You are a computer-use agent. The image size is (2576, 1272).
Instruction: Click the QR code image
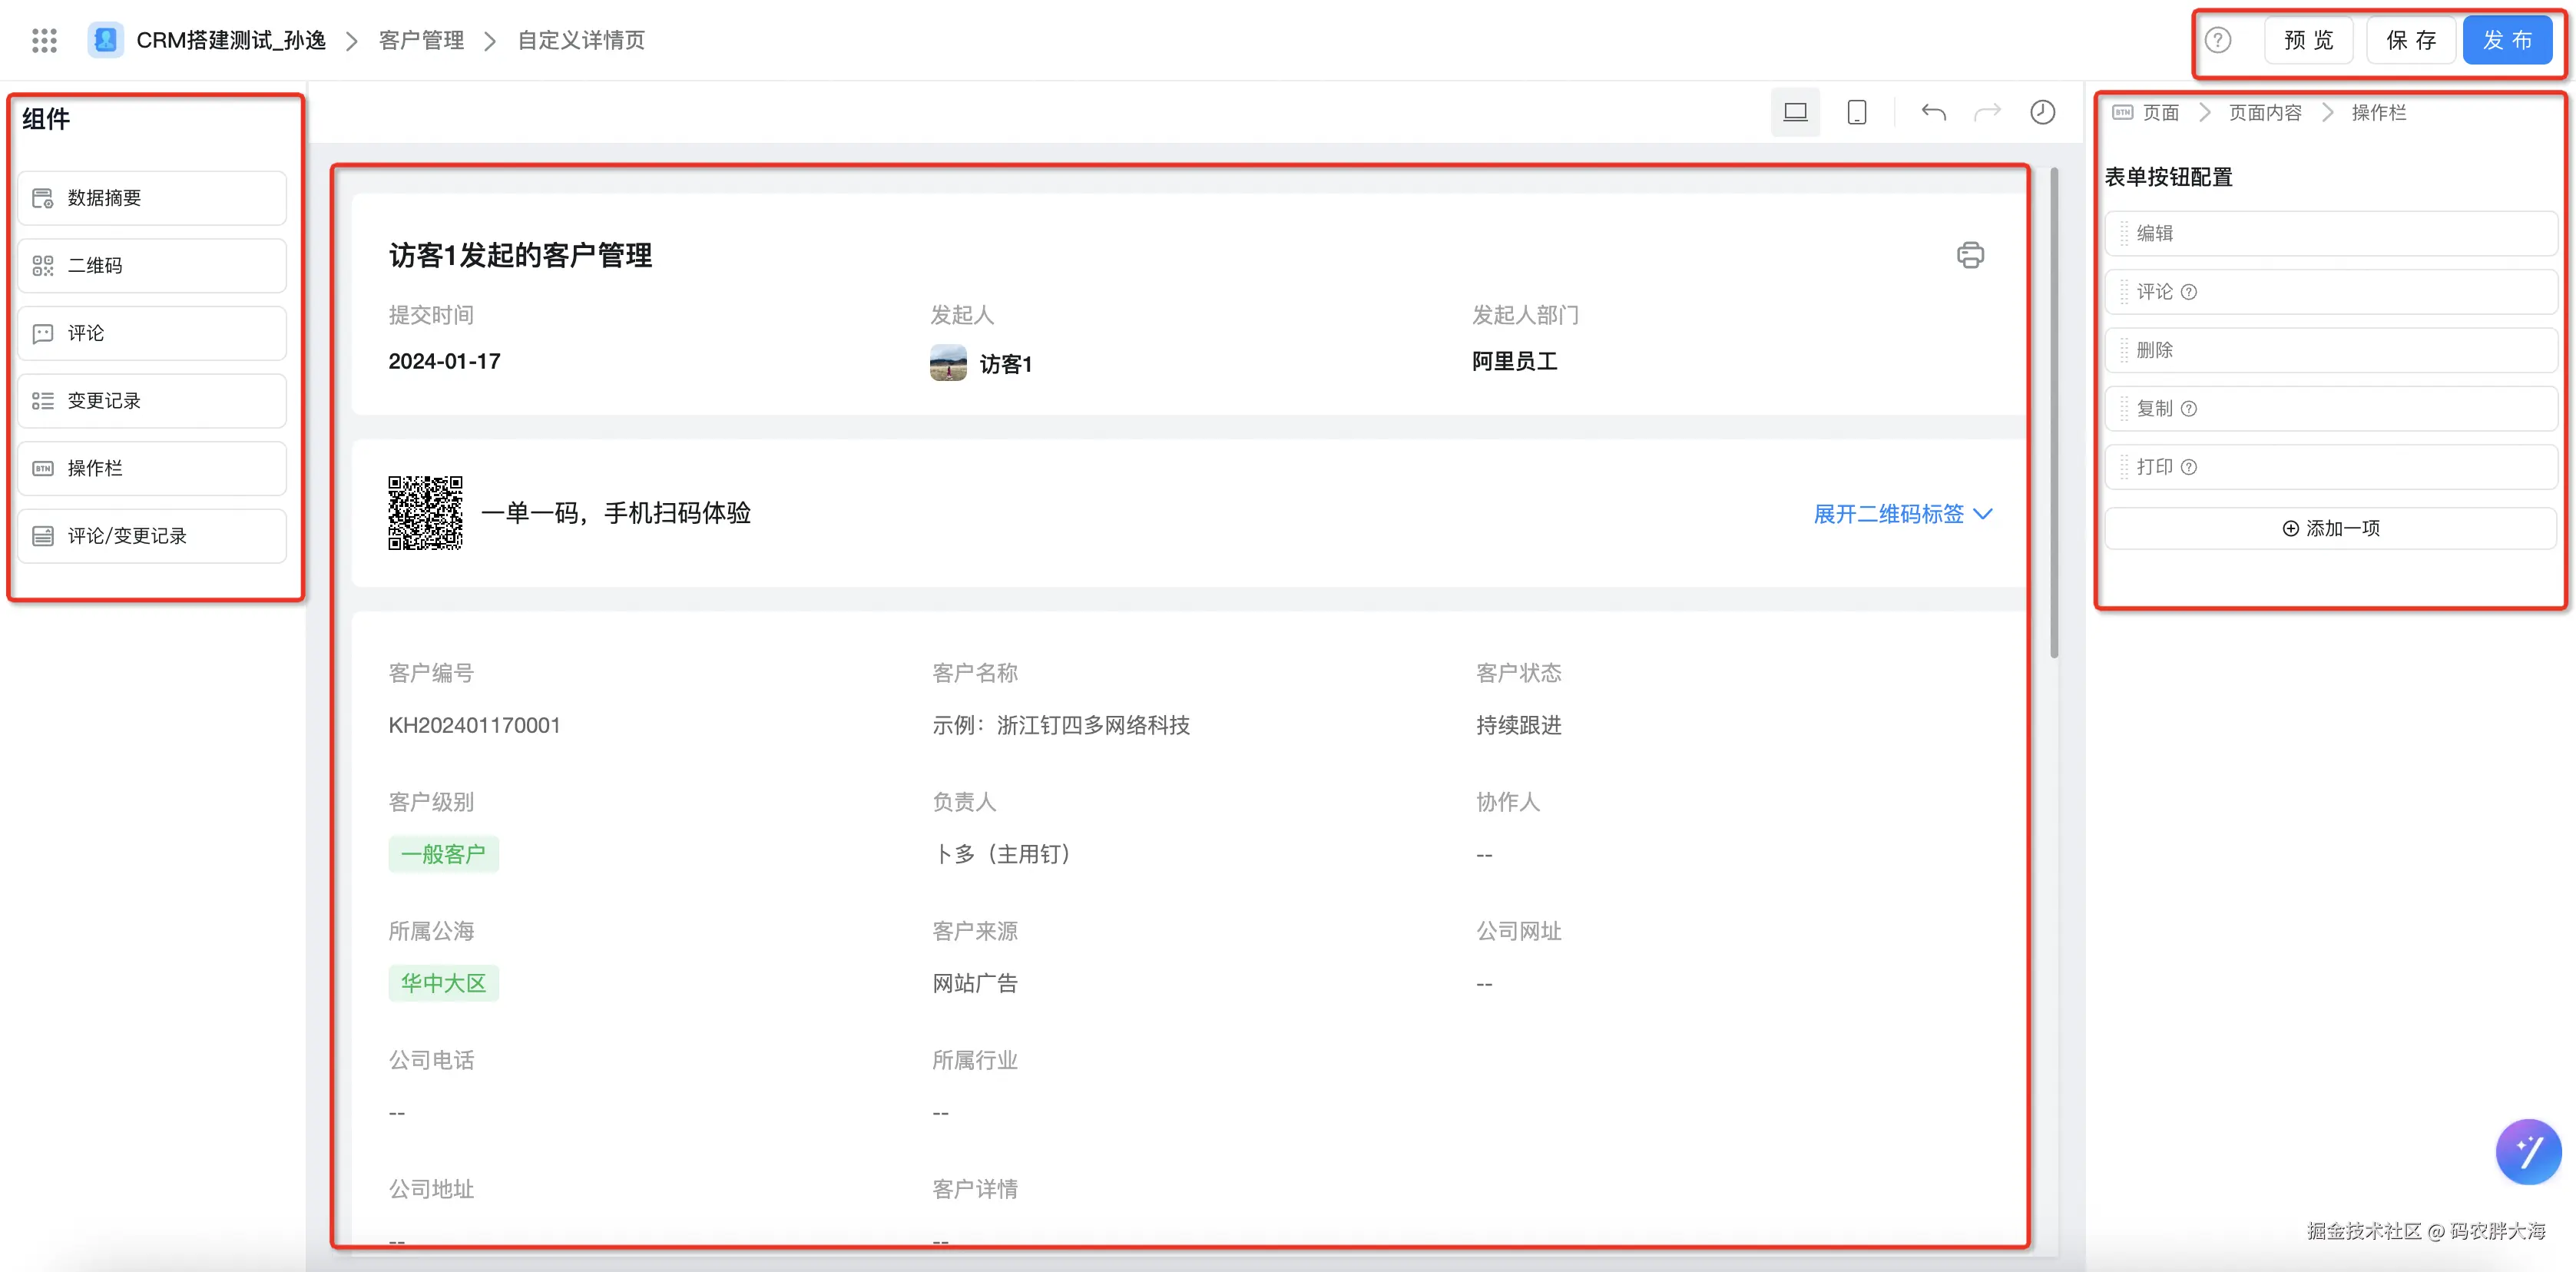(x=425, y=513)
